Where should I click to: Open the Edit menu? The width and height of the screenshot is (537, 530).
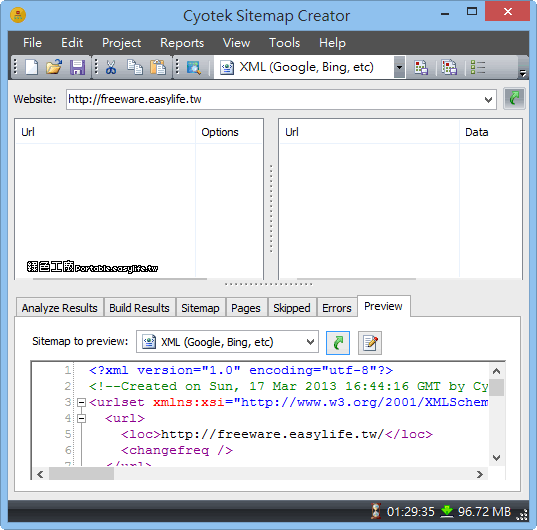pos(72,43)
